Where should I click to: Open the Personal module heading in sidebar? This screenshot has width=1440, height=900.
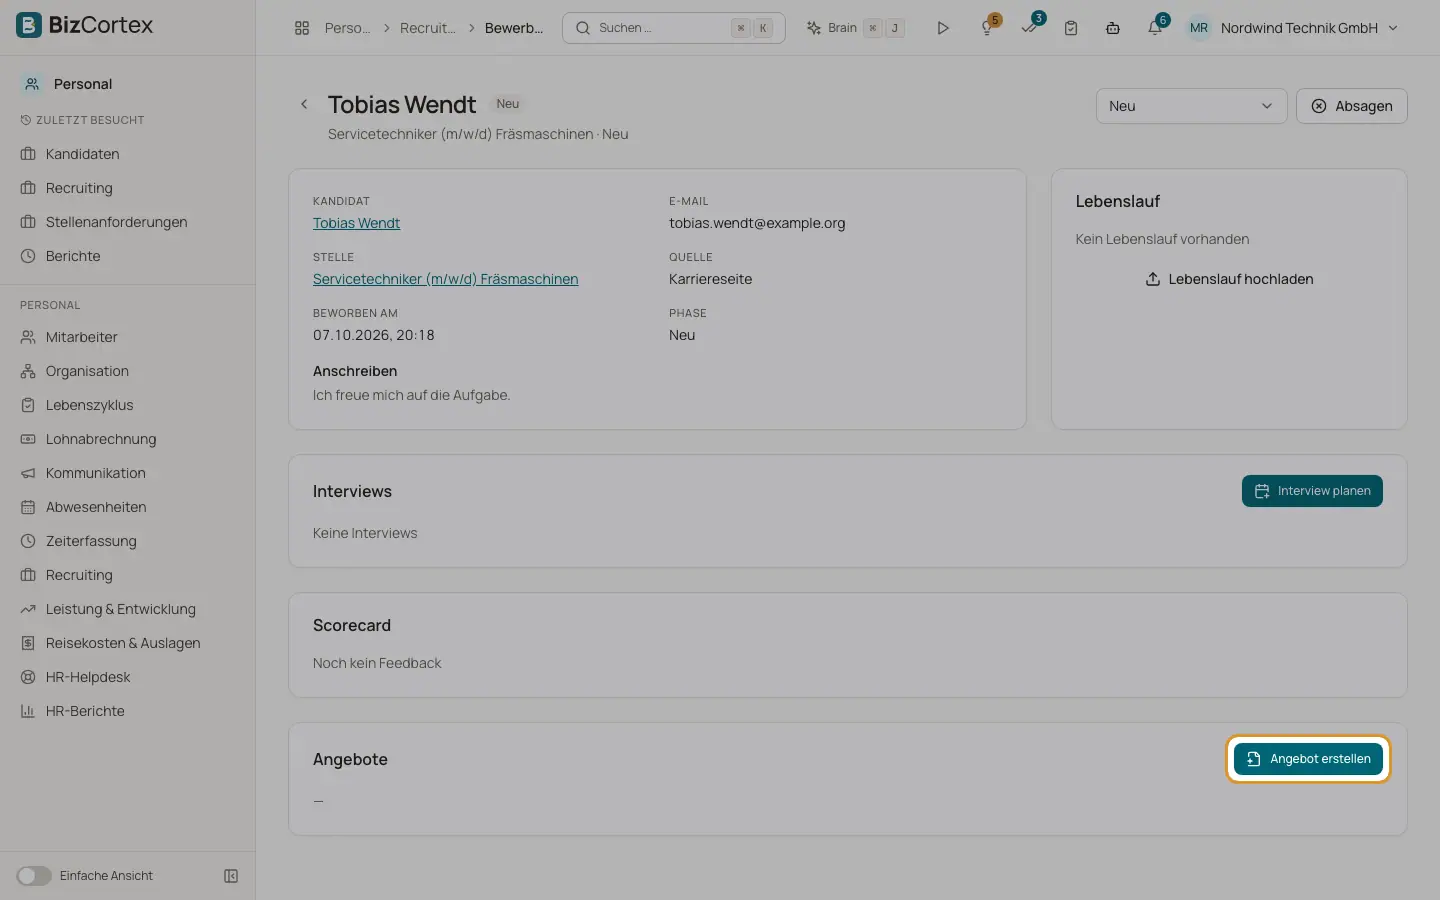(x=83, y=84)
